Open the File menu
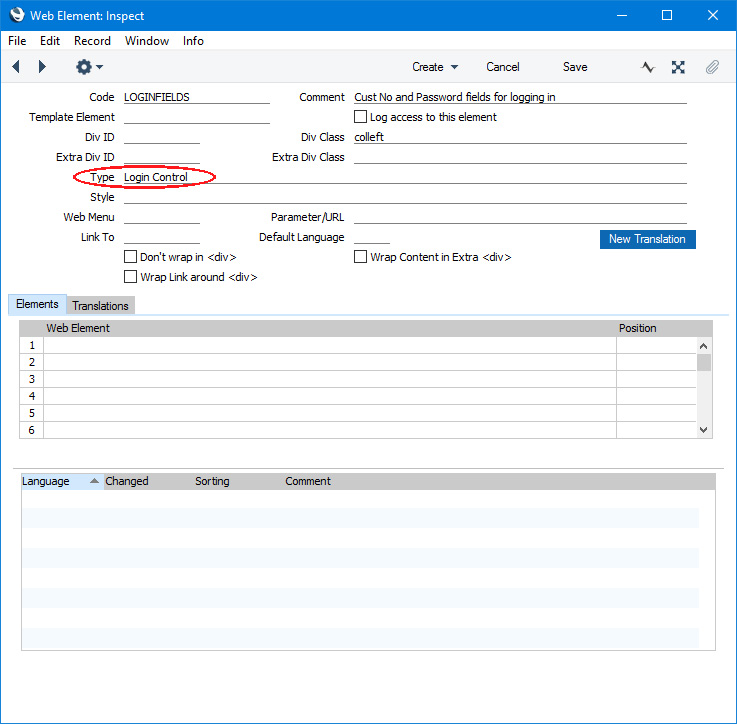This screenshot has width=737, height=724. tap(17, 41)
